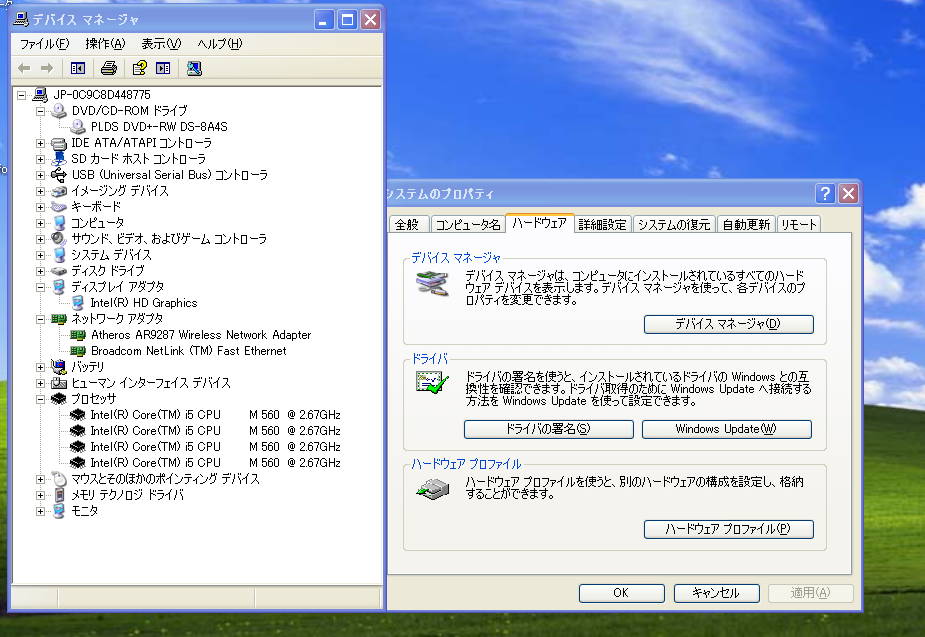Switch to the コンピュータ名 tab
The image size is (925, 637).
pyautogui.click(x=468, y=225)
